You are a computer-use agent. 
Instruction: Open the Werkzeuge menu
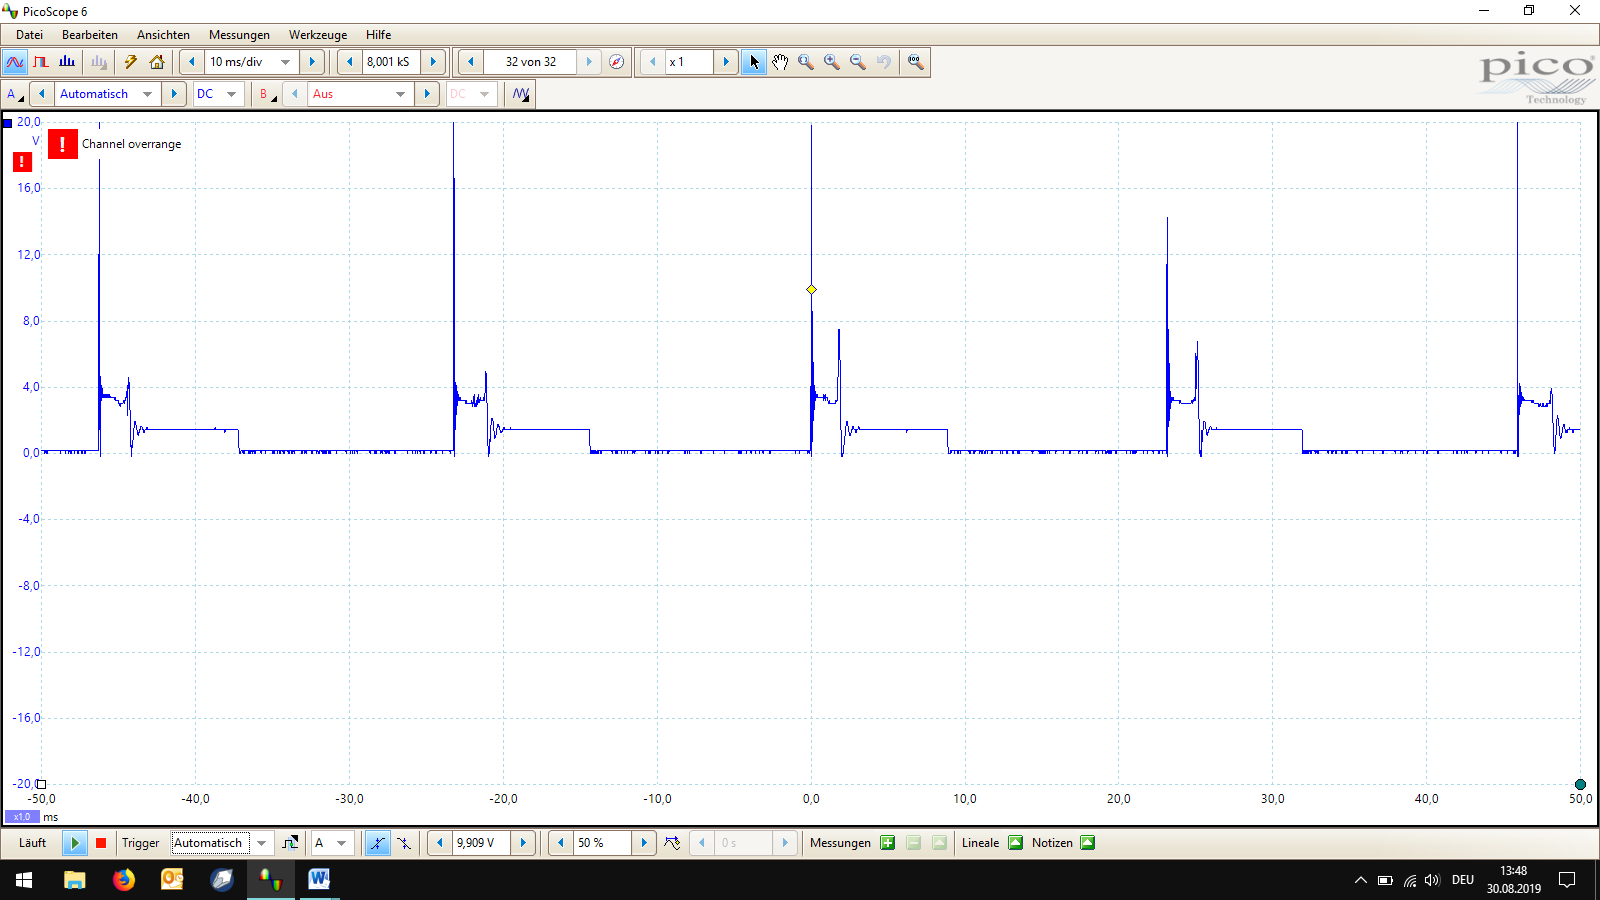pyautogui.click(x=318, y=35)
